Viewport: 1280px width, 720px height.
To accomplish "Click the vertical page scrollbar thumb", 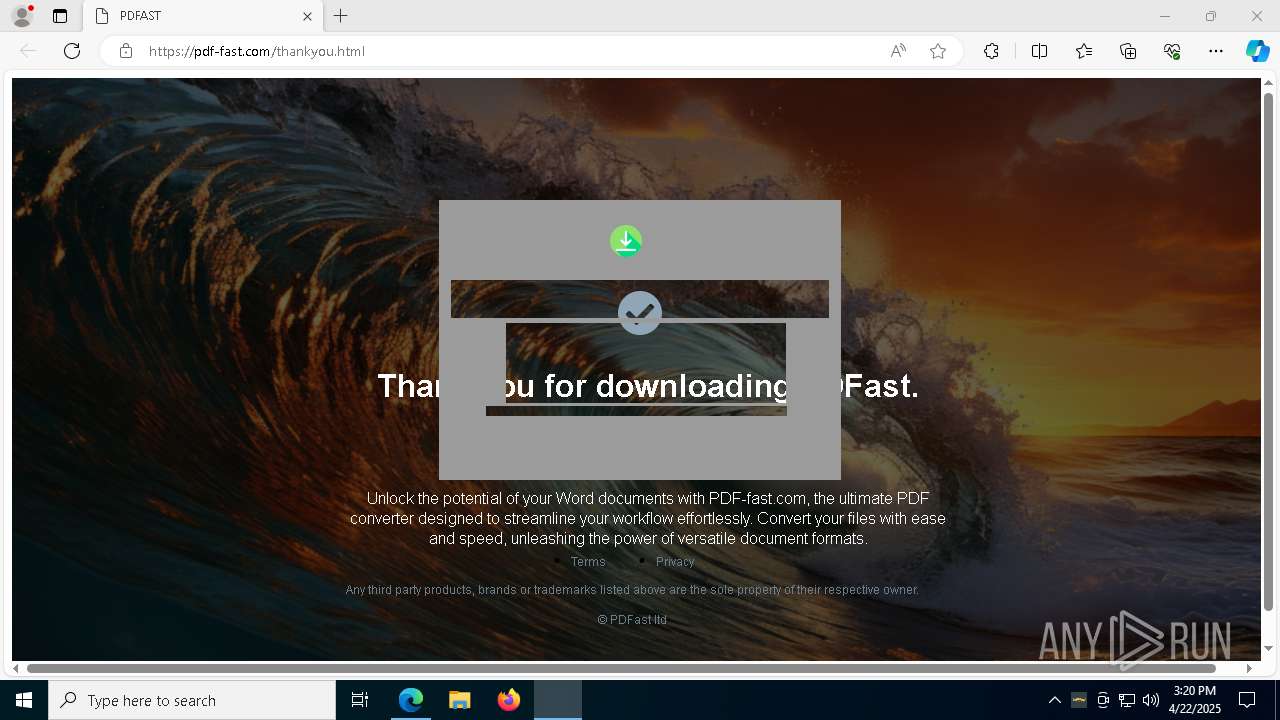I will (x=1269, y=350).
